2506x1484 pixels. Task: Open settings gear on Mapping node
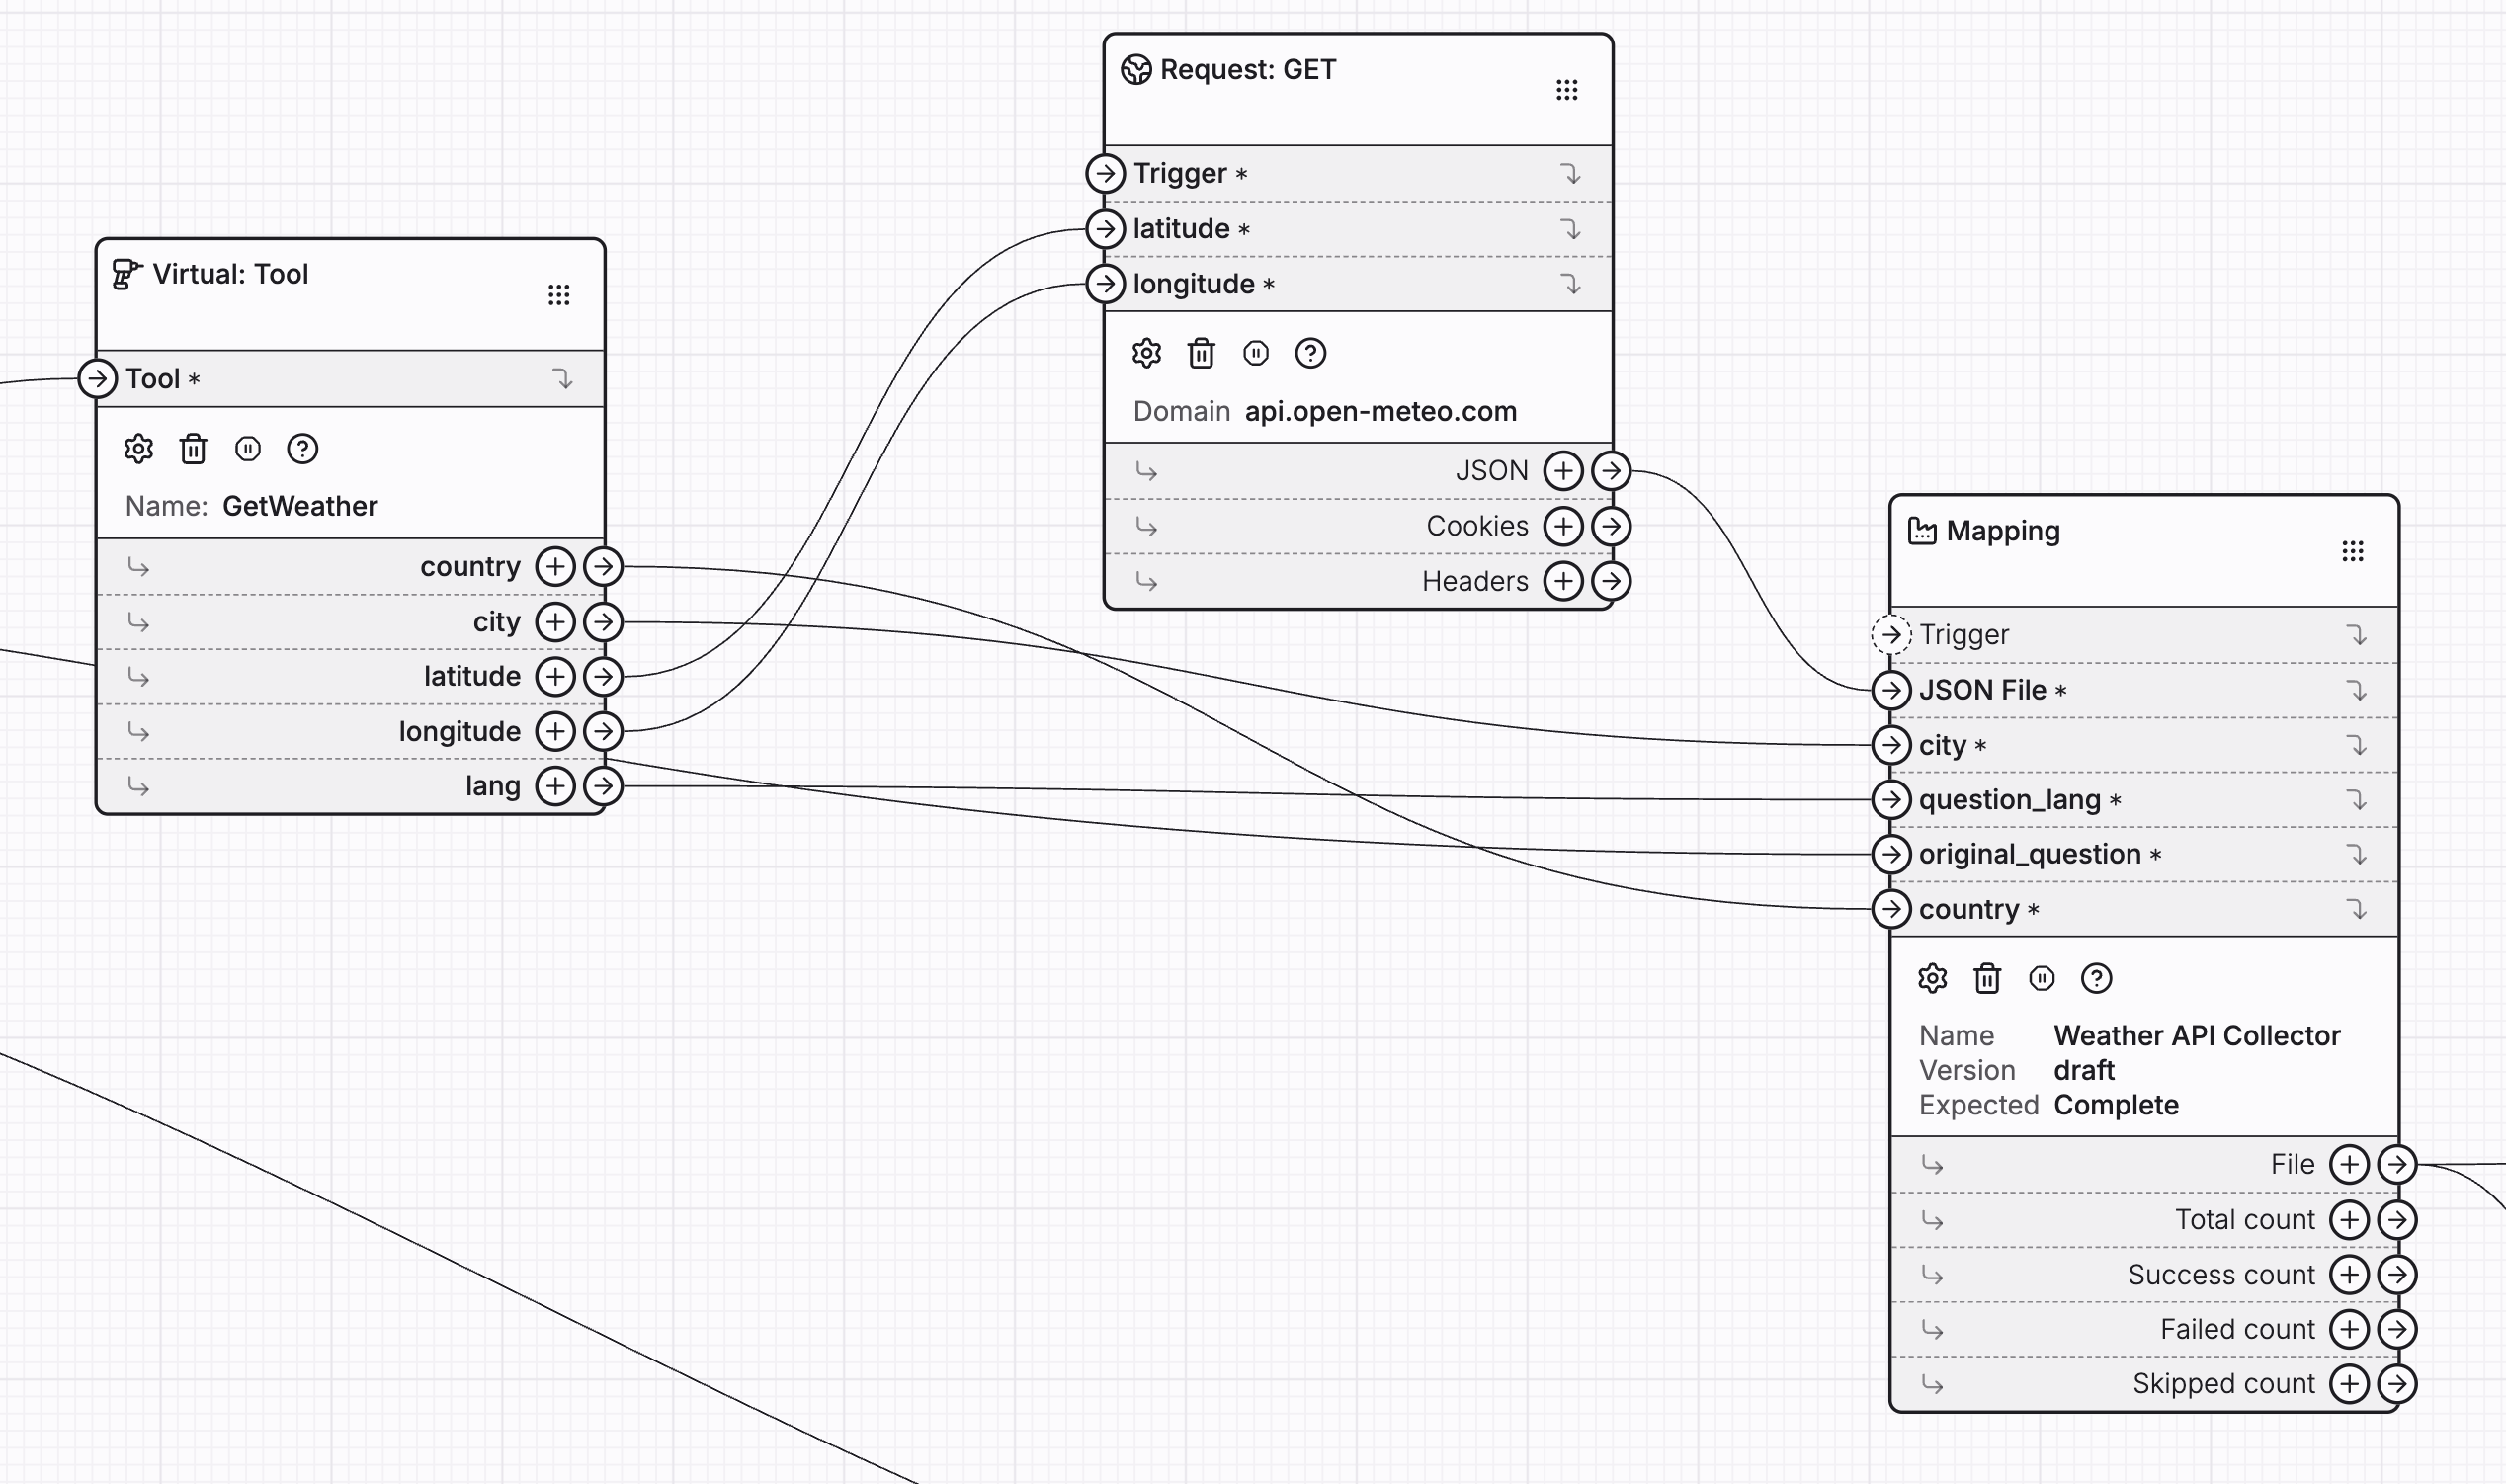pos(1931,979)
